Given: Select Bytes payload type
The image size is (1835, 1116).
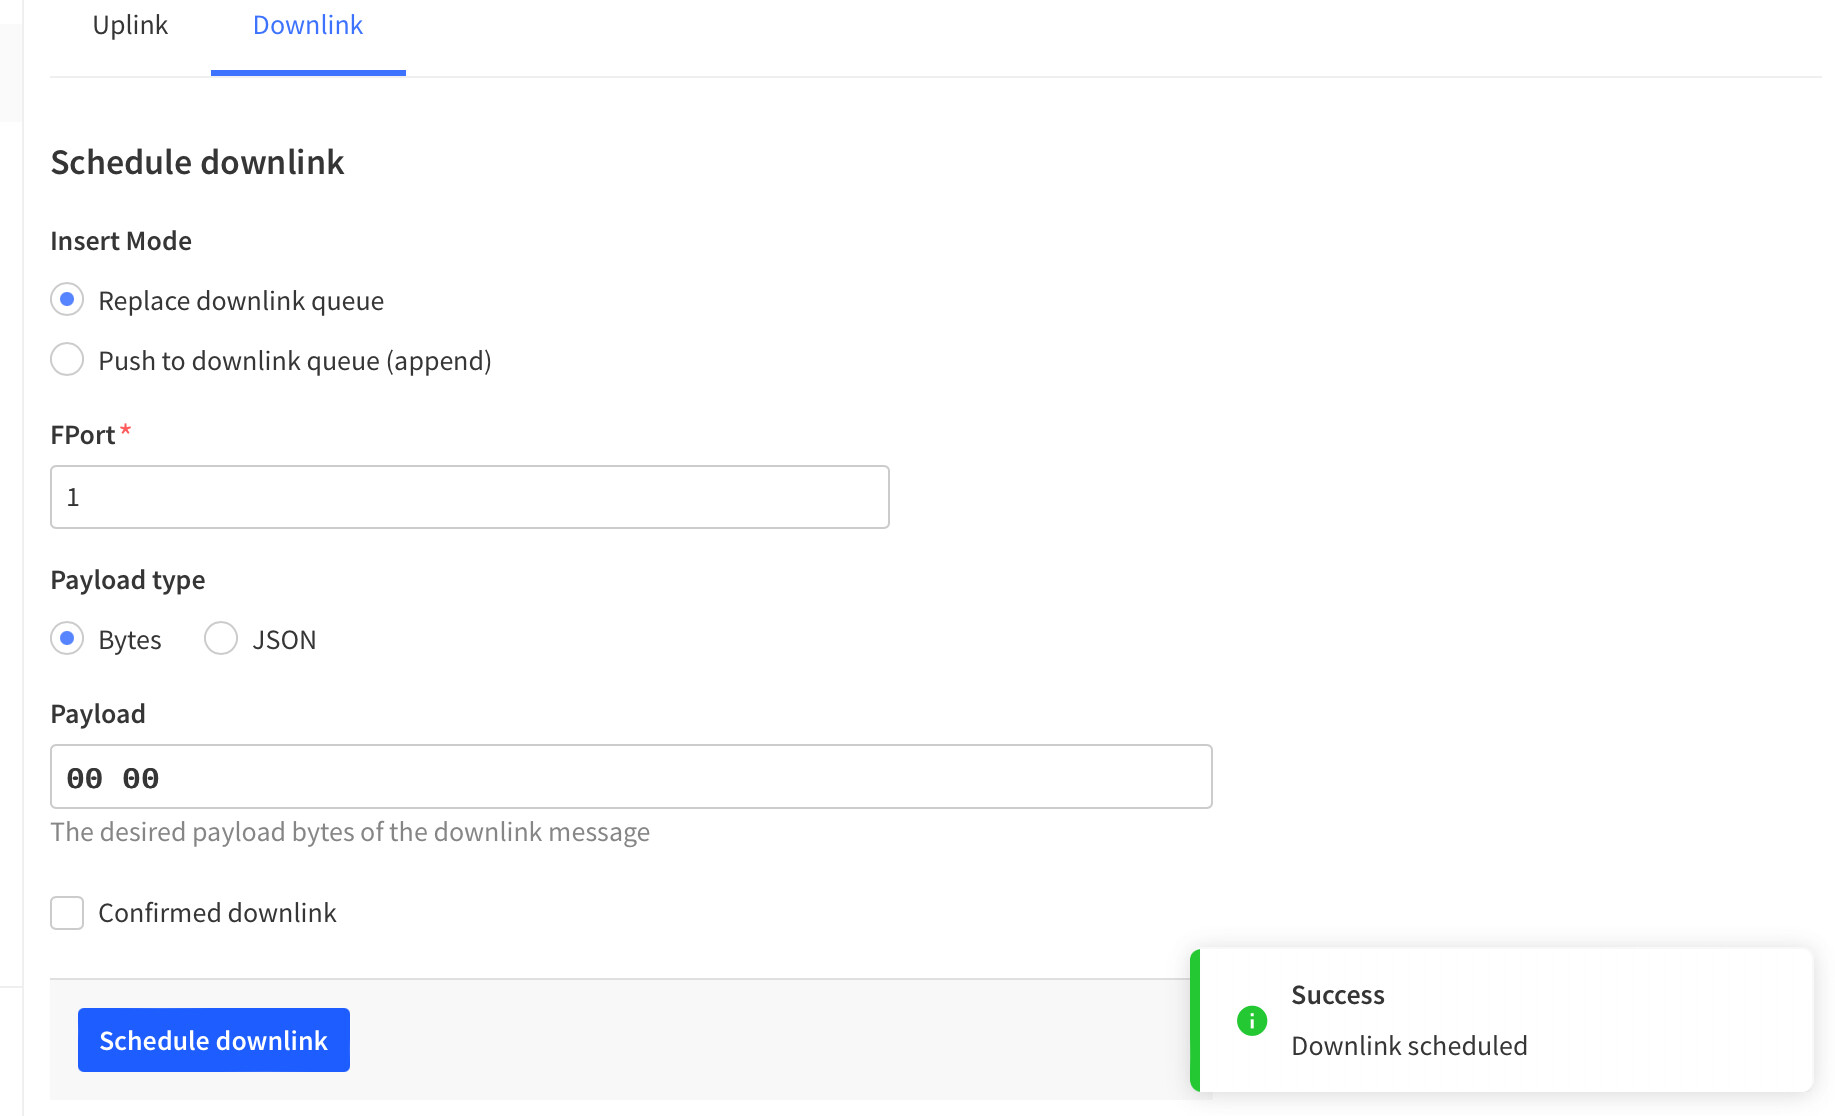Looking at the screenshot, I should [x=67, y=639].
